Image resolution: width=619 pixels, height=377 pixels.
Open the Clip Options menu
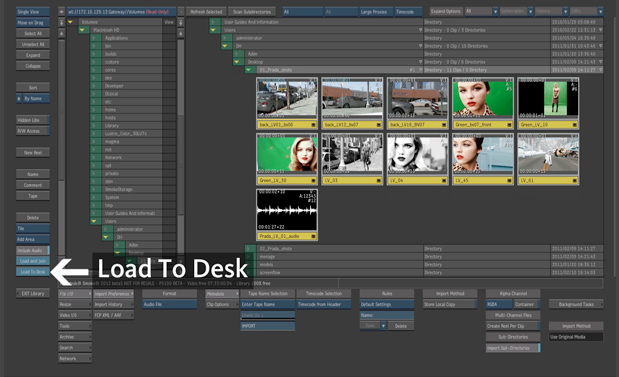pyautogui.click(x=222, y=304)
